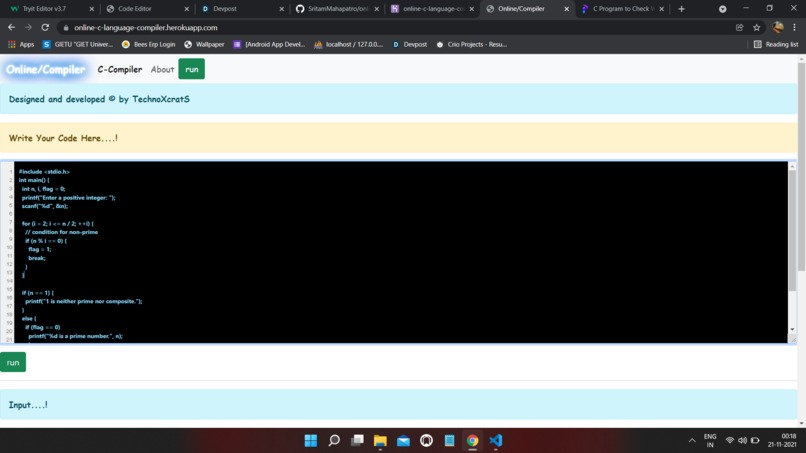Open Windows Start menu
Screen dimensions: 806x453
[x=310, y=441]
